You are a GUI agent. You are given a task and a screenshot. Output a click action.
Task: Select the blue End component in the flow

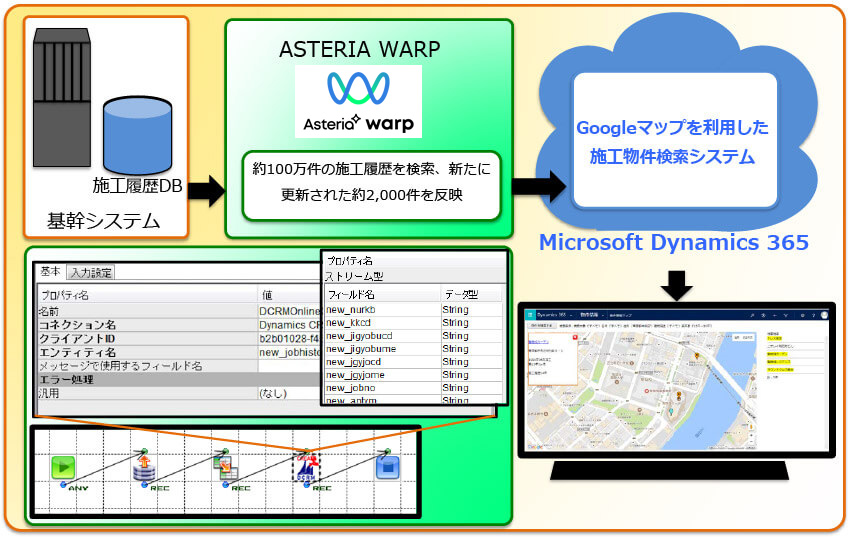click(388, 468)
